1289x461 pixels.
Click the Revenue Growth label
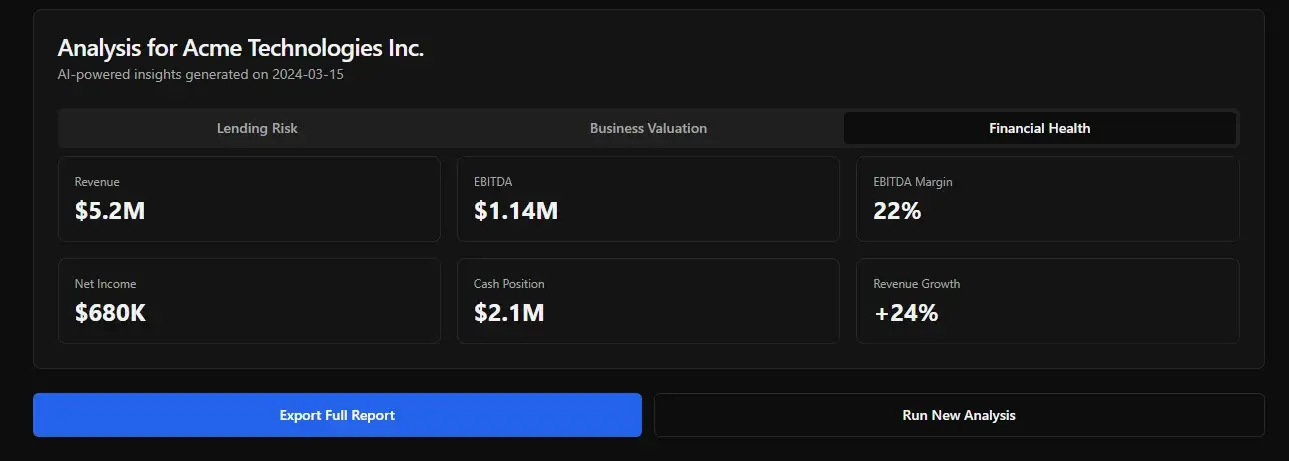point(916,284)
